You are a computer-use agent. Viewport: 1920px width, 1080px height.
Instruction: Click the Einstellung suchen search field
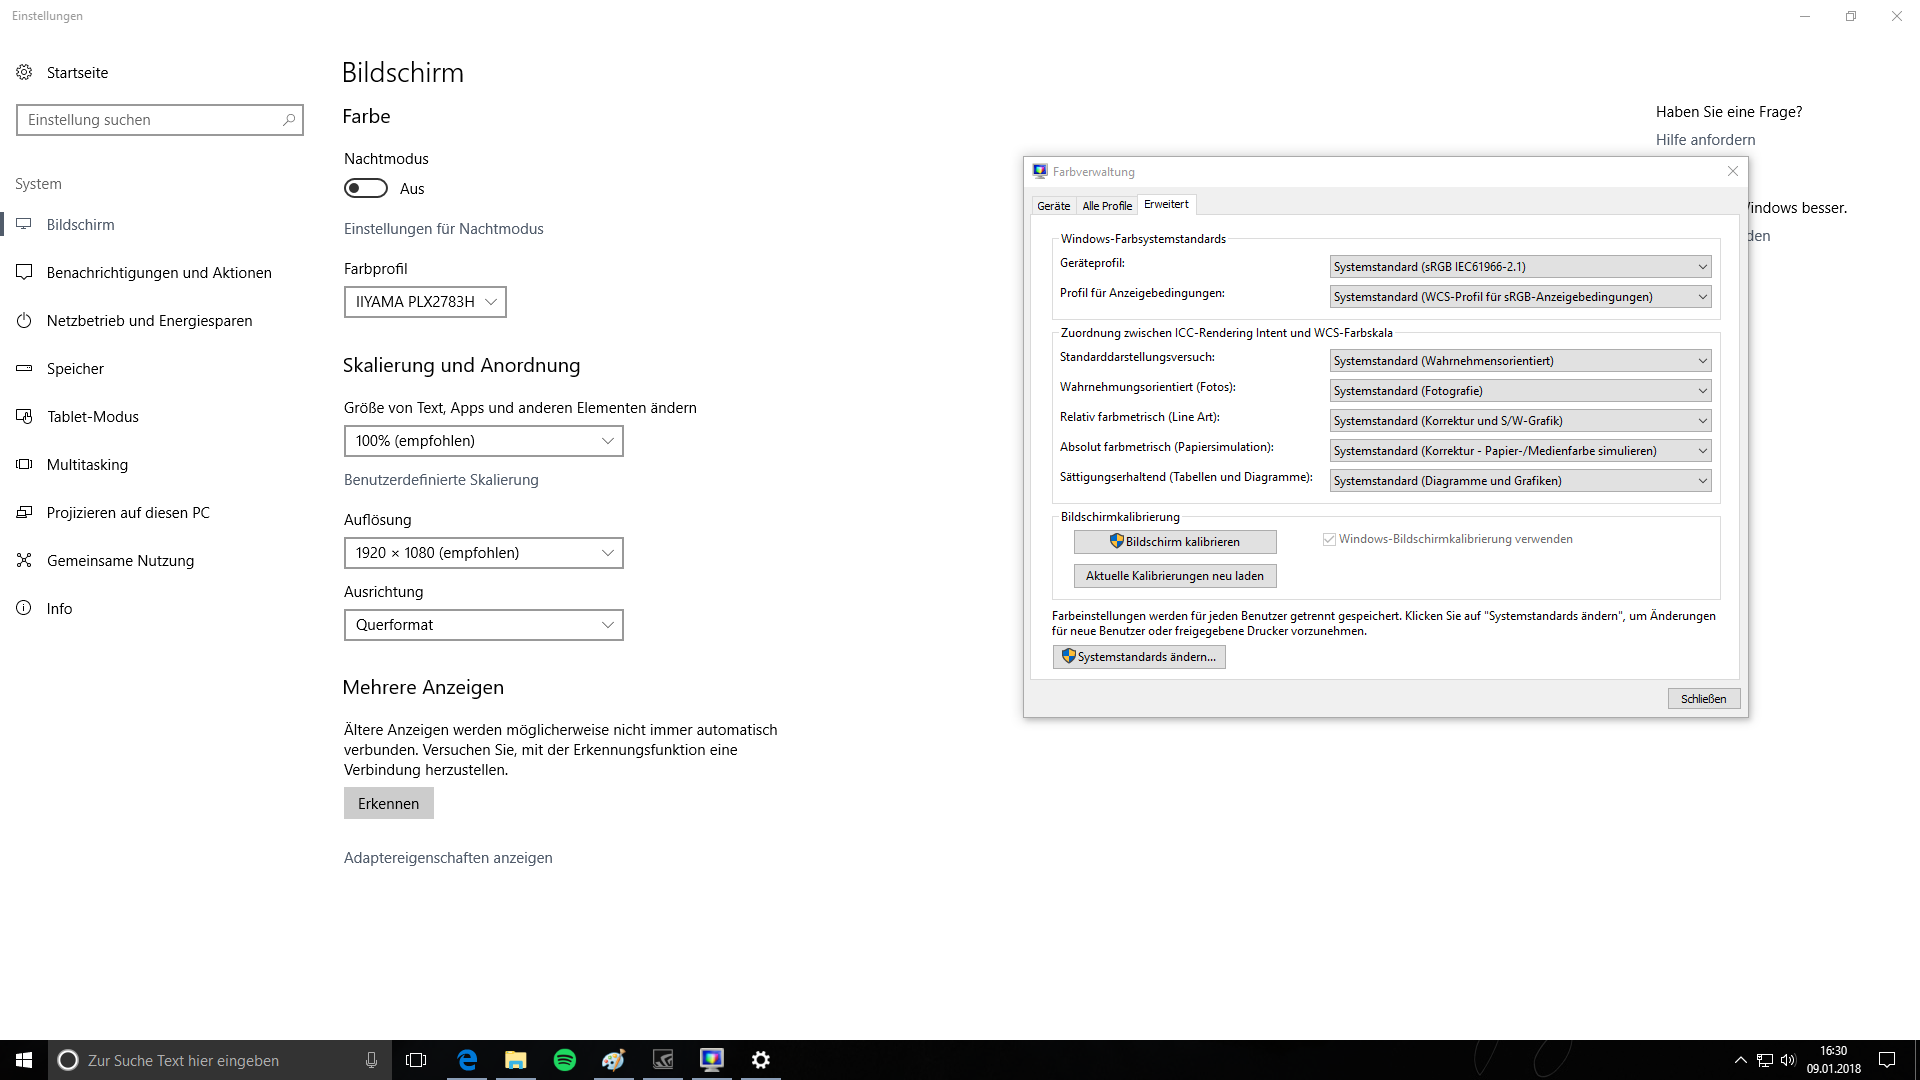150,120
